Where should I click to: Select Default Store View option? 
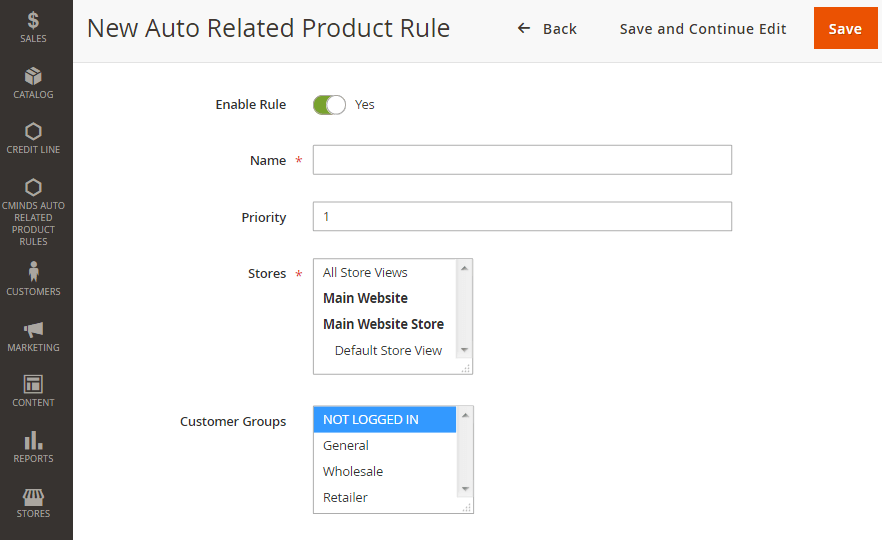coord(388,350)
